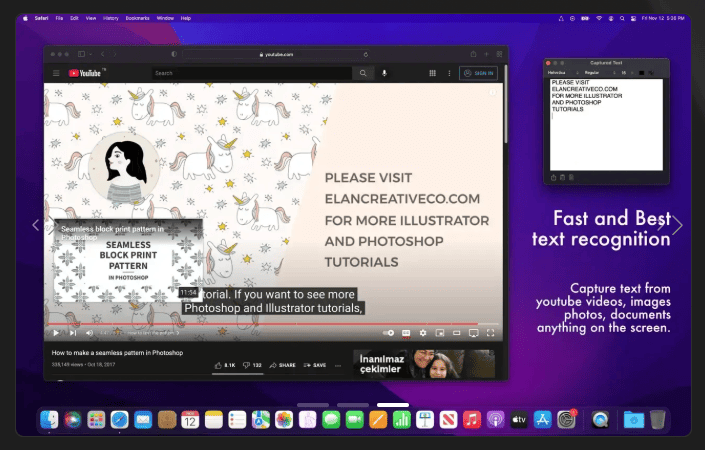
Task: Launch Finder from the Dock
Action: [x=49, y=420]
